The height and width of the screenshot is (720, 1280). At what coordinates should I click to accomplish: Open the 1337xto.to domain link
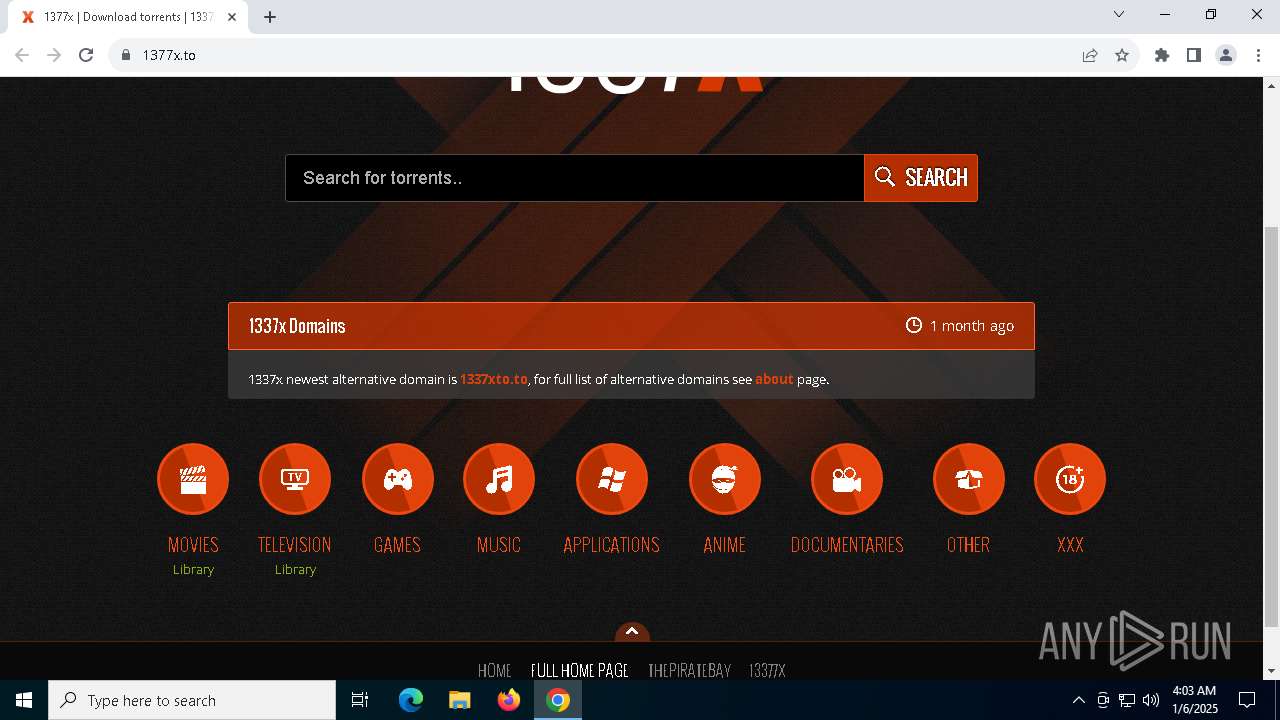coord(494,379)
